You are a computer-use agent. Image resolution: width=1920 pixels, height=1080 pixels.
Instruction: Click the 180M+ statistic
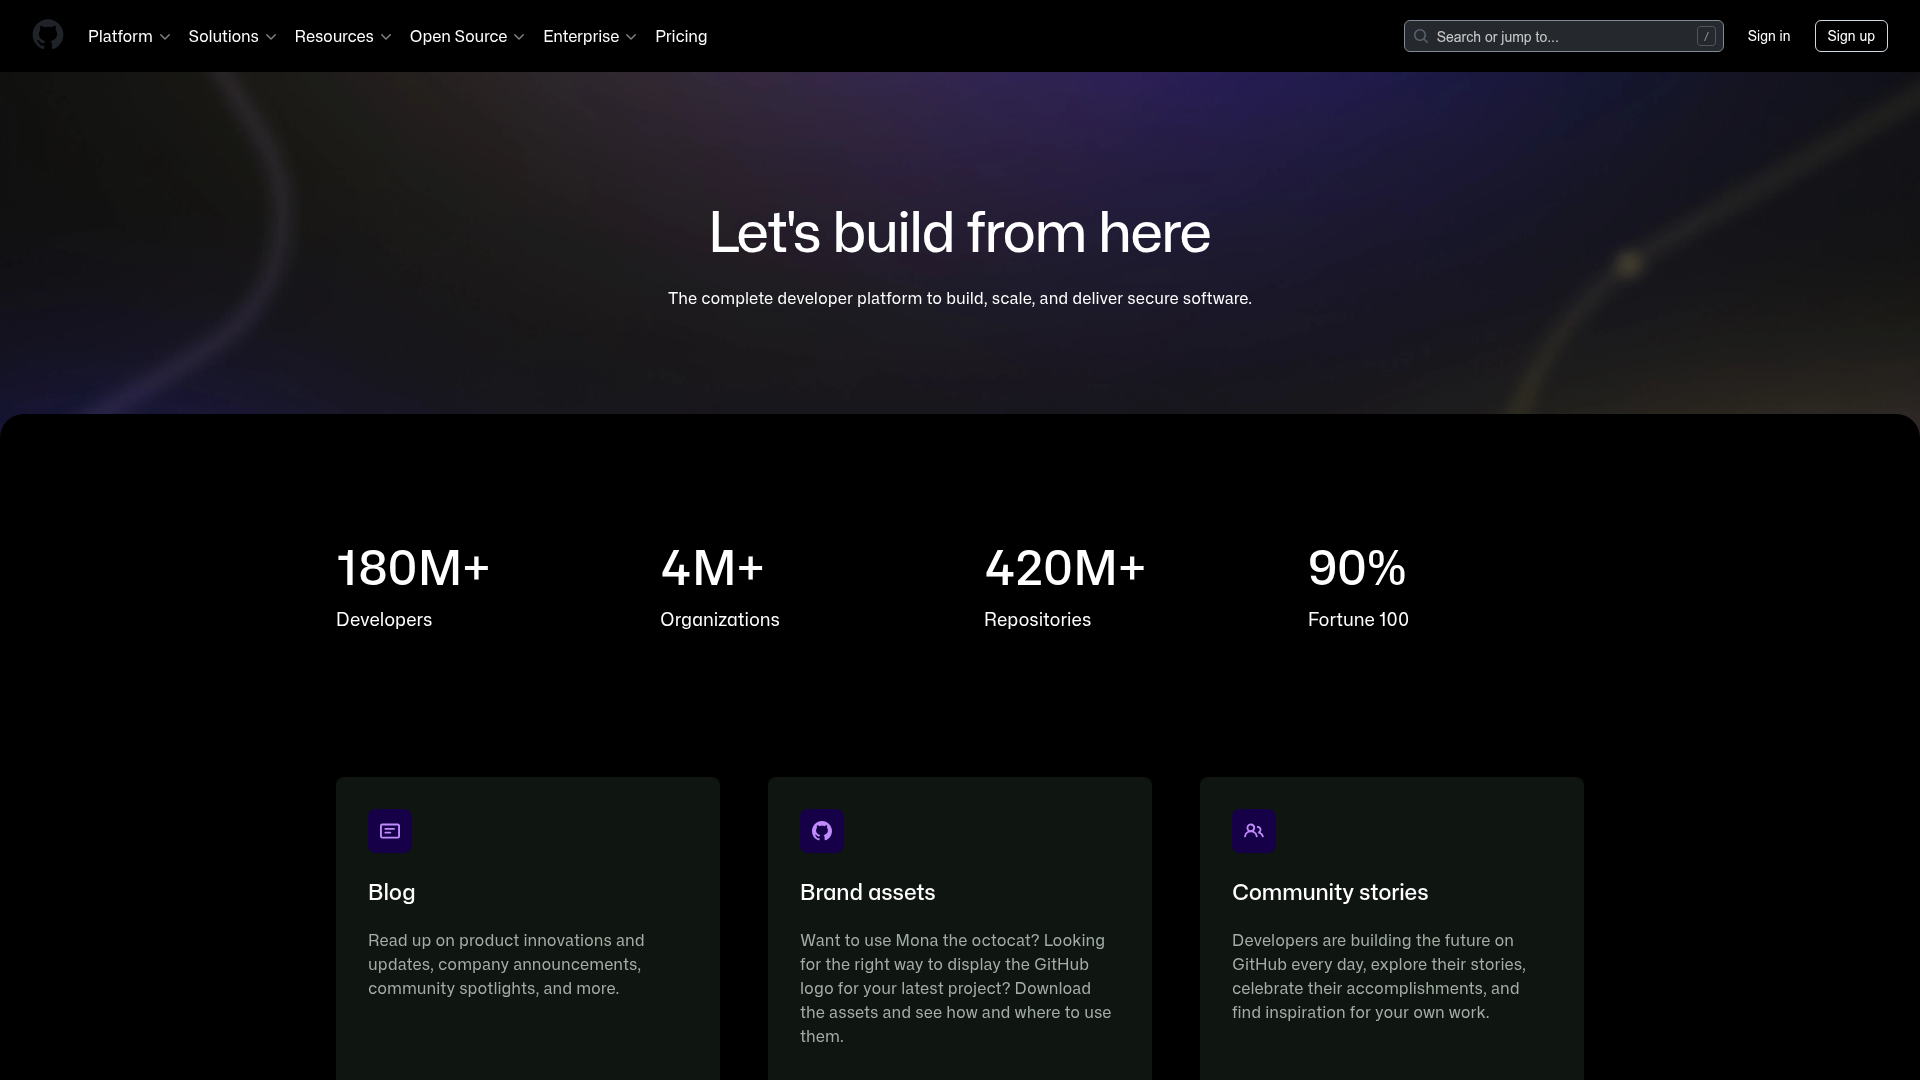[x=413, y=568]
